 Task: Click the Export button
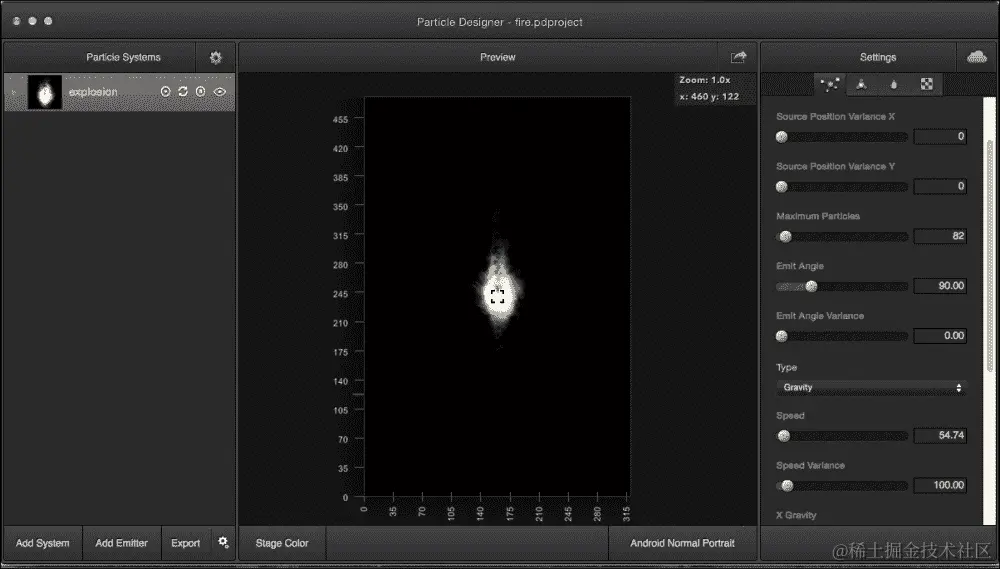(x=186, y=543)
